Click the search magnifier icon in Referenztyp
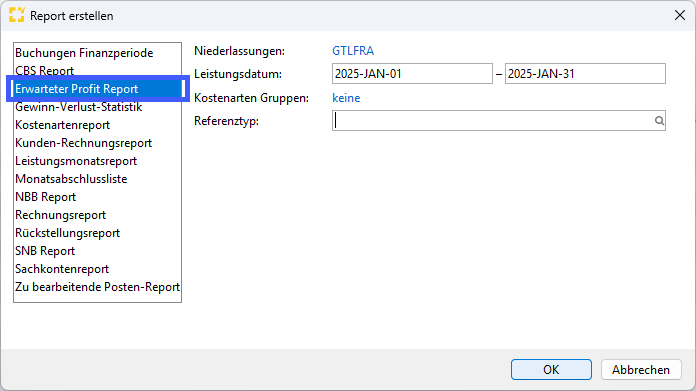 tap(659, 121)
